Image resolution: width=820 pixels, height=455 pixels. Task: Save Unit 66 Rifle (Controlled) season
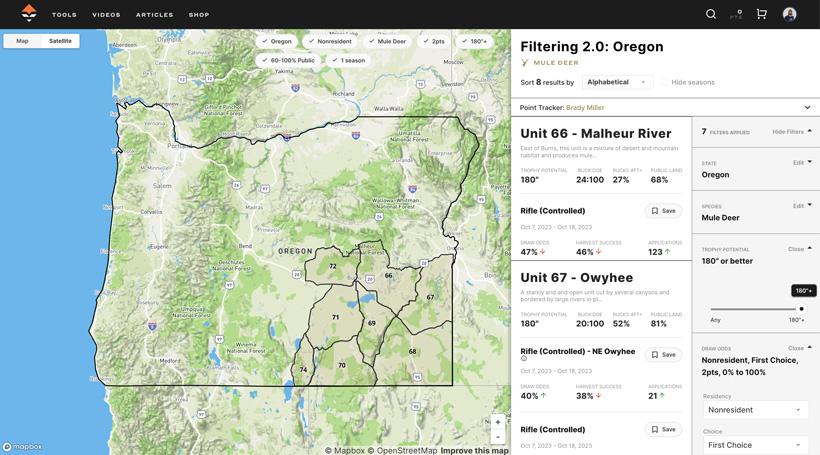(x=663, y=211)
